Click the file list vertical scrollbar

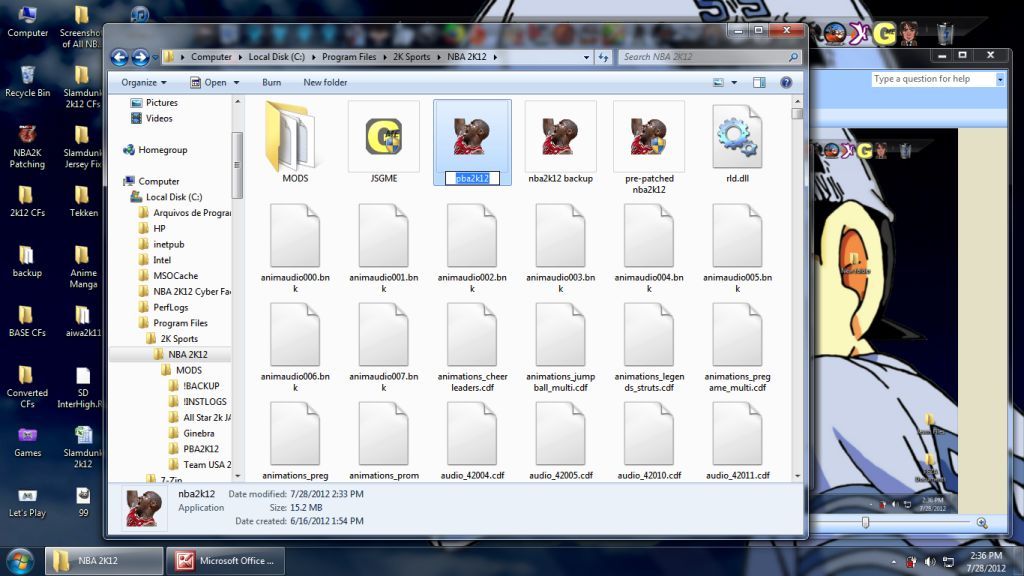coord(797,289)
